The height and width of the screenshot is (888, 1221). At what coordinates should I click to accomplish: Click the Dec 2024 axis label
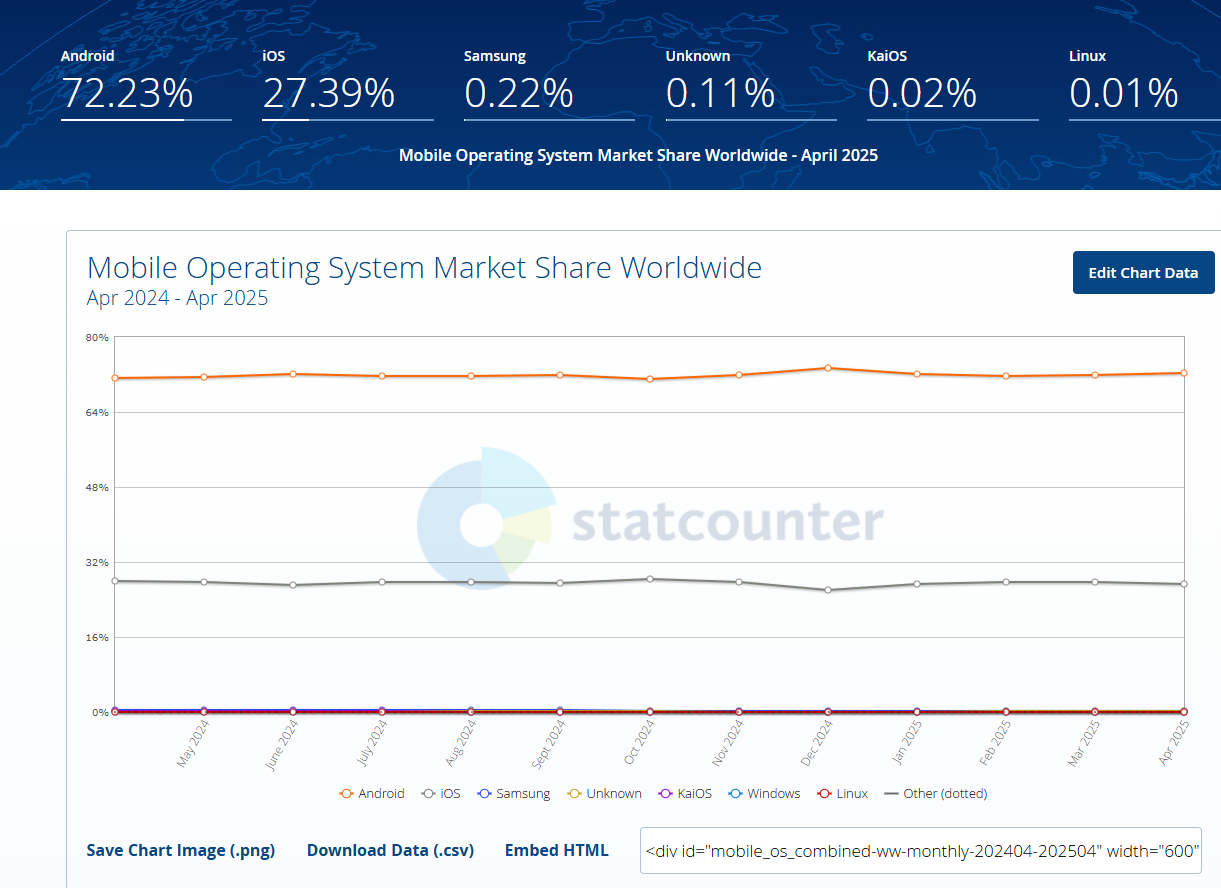817,744
